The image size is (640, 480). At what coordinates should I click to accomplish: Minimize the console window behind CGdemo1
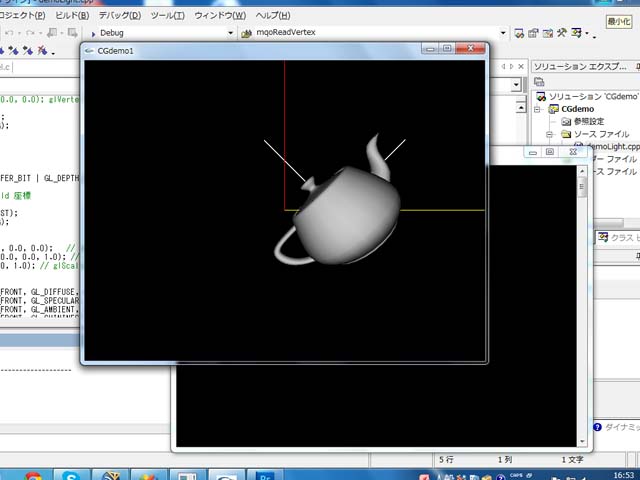click(533, 152)
